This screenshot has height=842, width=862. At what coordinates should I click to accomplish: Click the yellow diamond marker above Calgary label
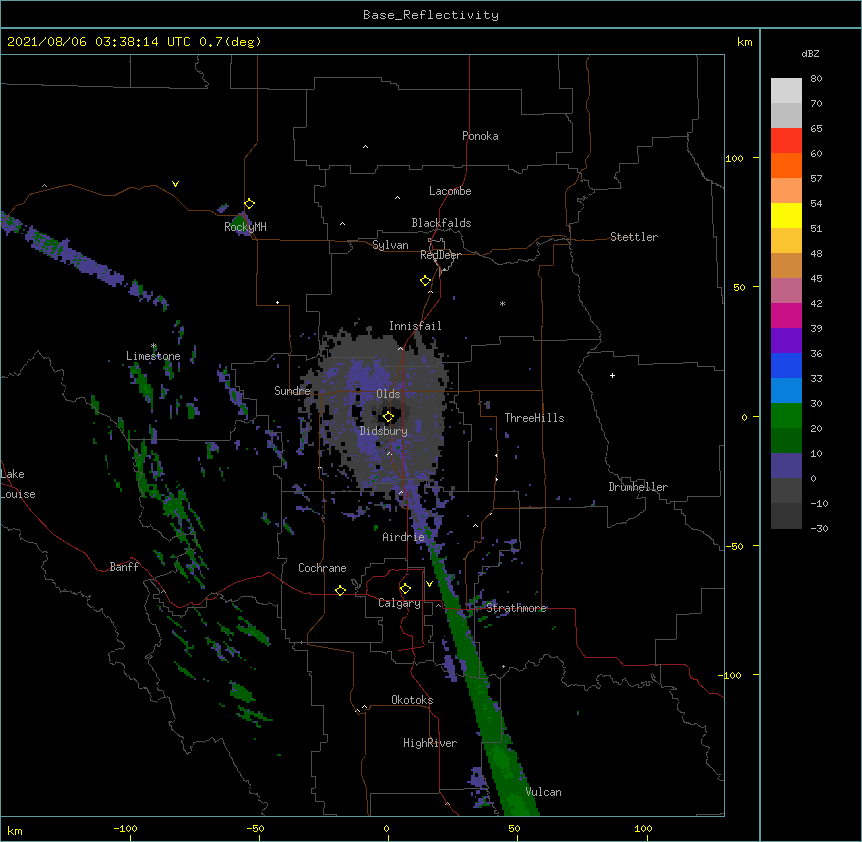[405, 589]
